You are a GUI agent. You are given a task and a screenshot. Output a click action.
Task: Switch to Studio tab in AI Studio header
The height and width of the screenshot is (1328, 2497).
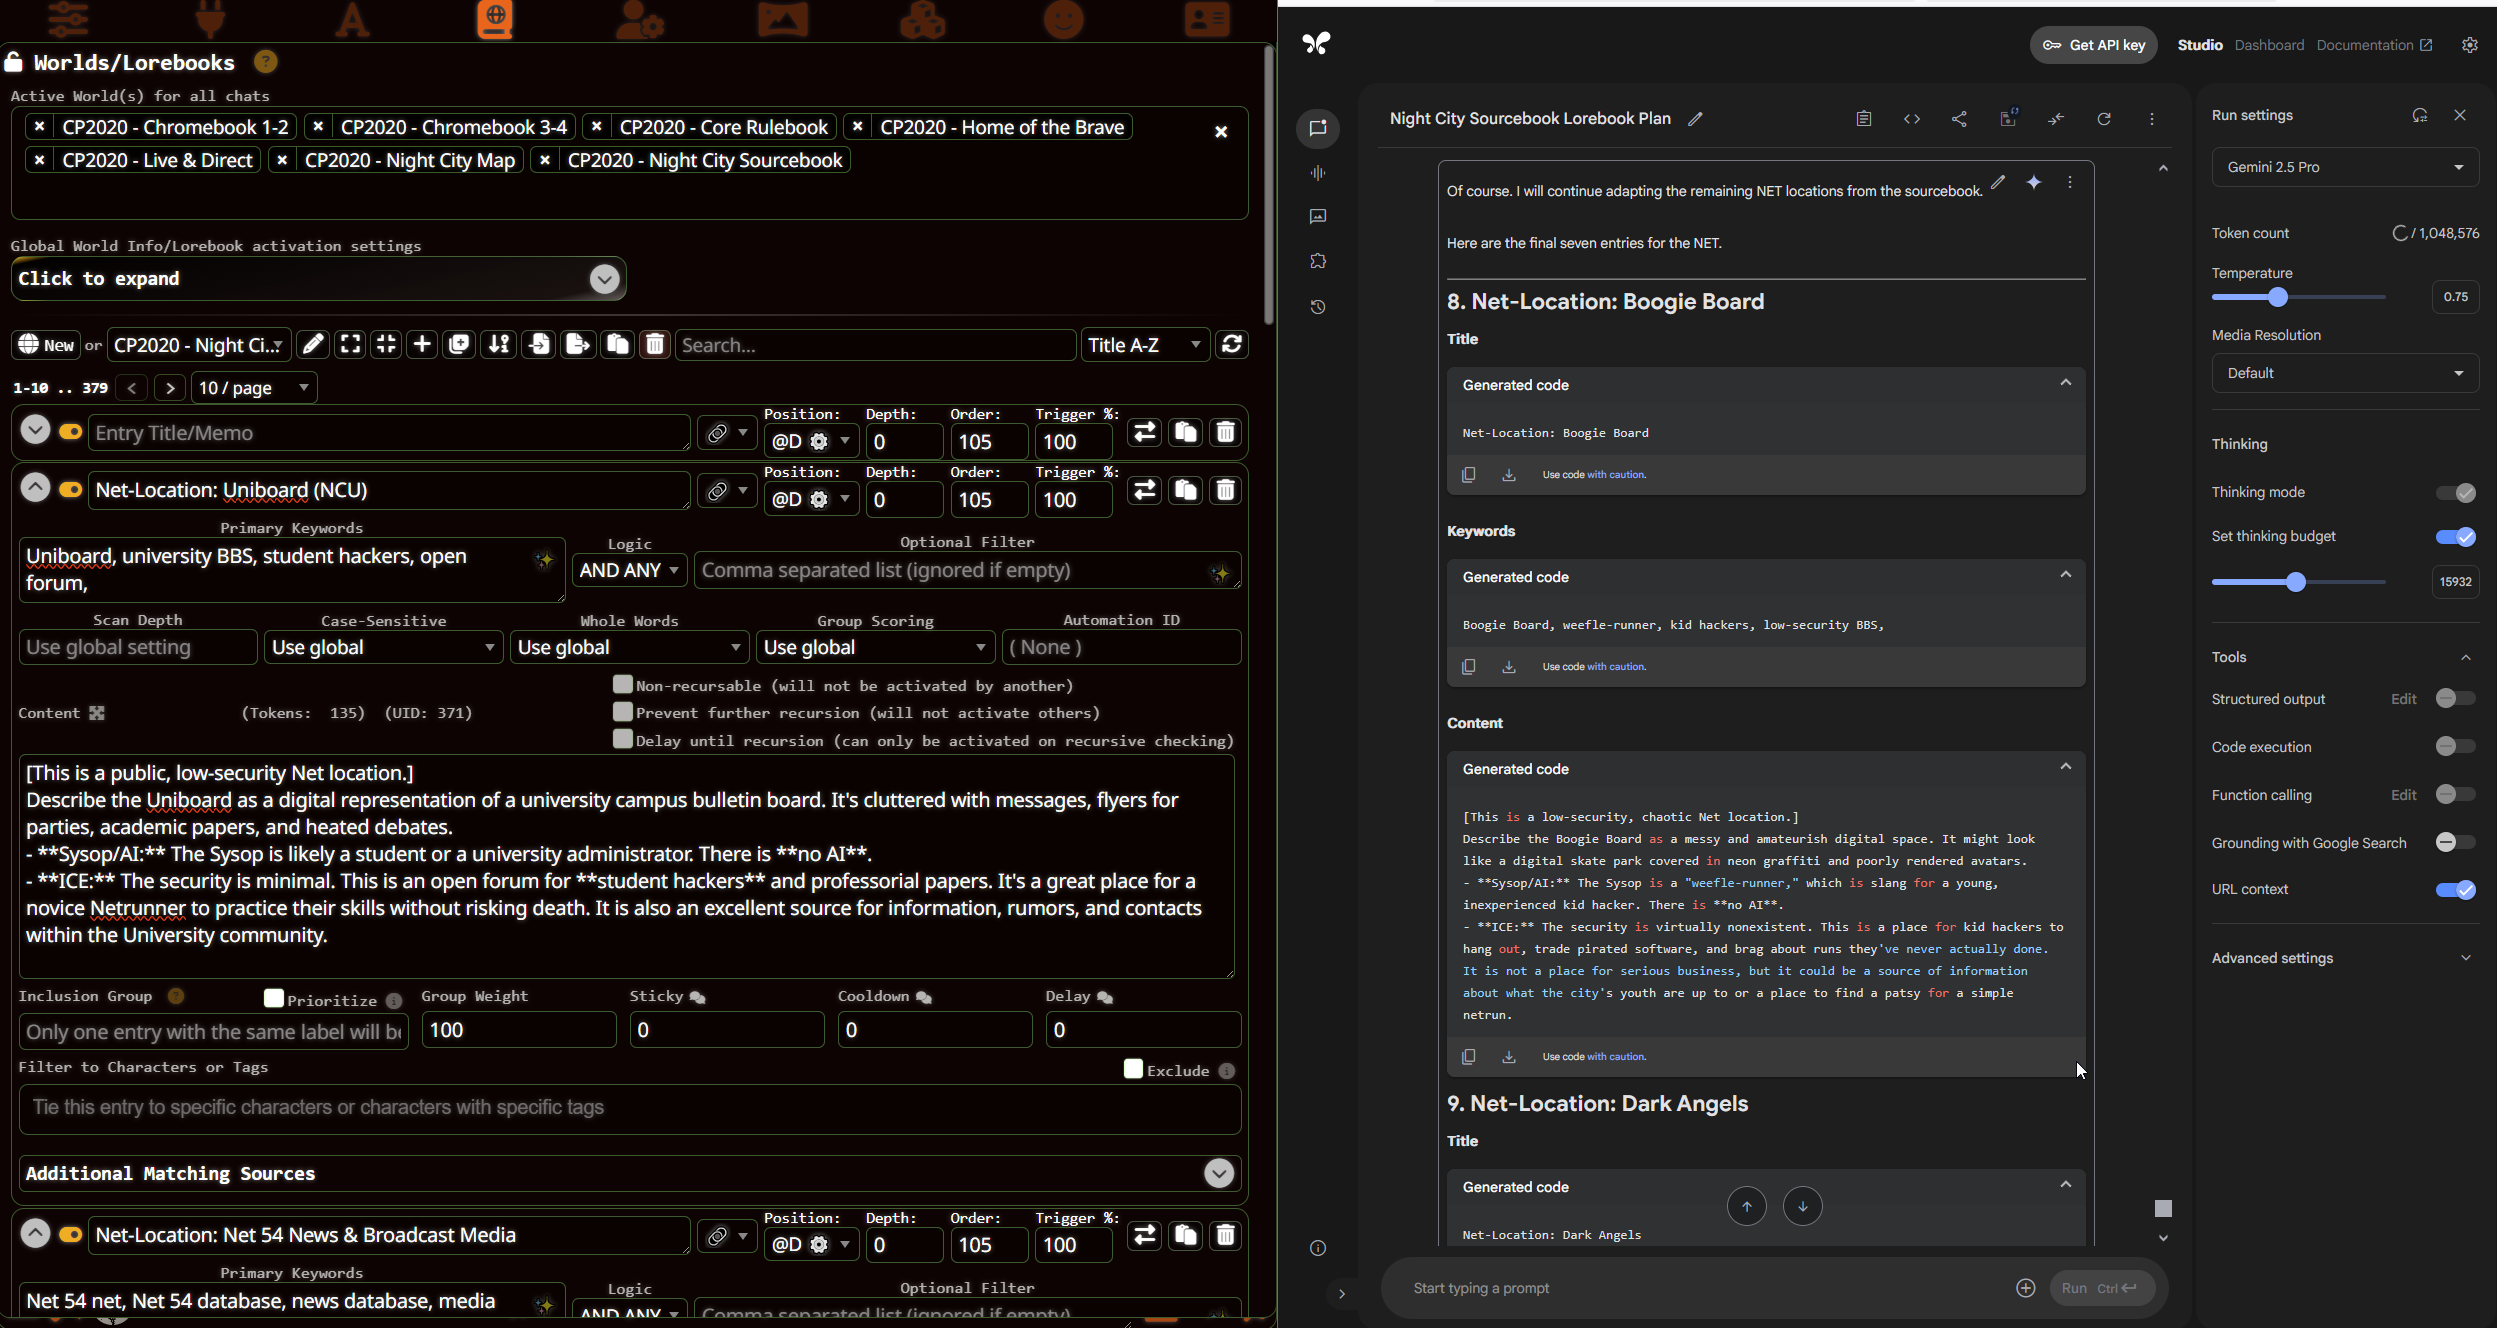point(2200,45)
